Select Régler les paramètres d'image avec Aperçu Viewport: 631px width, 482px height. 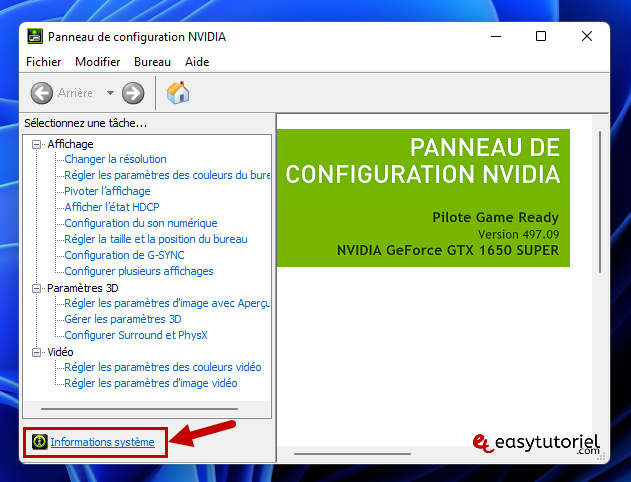tap(167, 303)
